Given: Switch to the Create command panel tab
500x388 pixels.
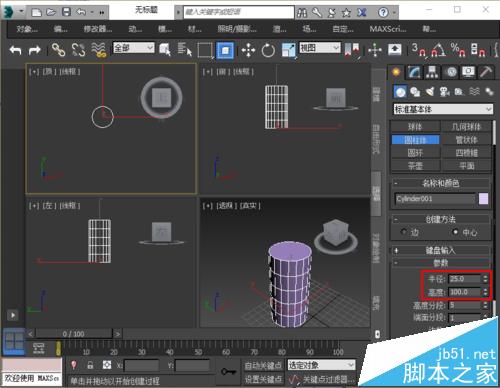Looking at the screenshot, I should coord(396,72).
